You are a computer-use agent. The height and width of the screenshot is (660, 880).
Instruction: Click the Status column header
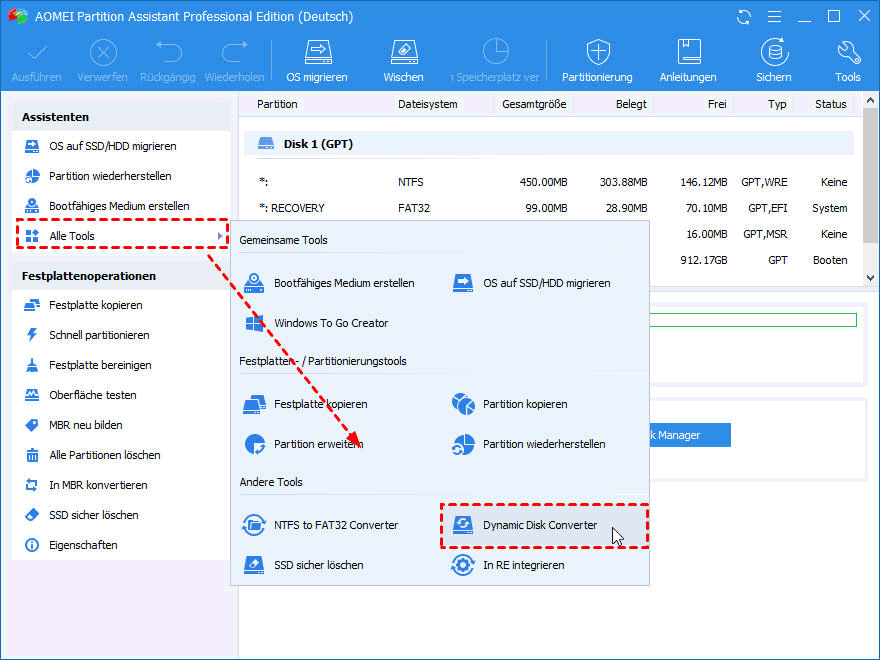(x=831, y=104)
